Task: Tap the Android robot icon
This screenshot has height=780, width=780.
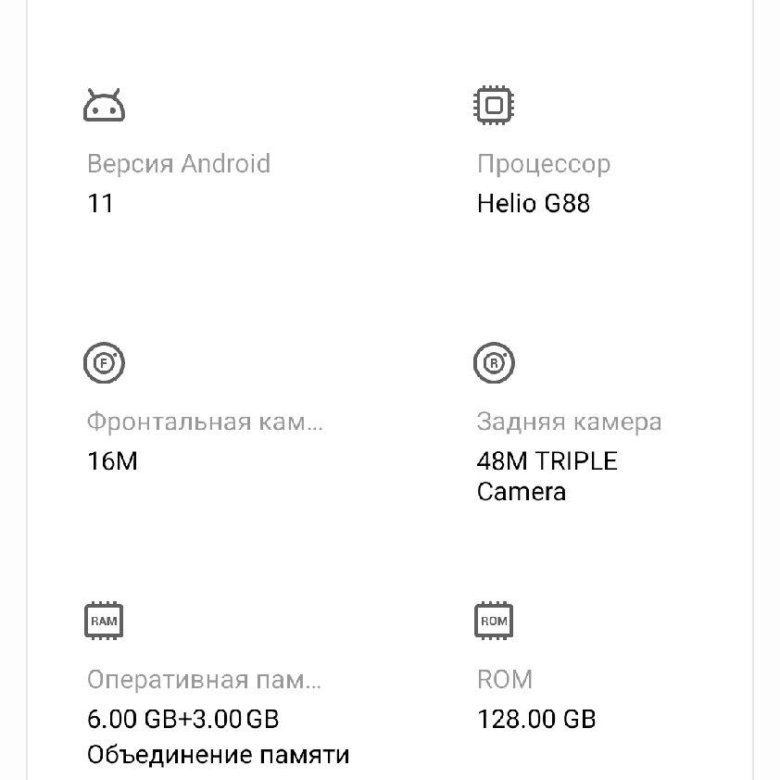Action: [x=104, y=105]
